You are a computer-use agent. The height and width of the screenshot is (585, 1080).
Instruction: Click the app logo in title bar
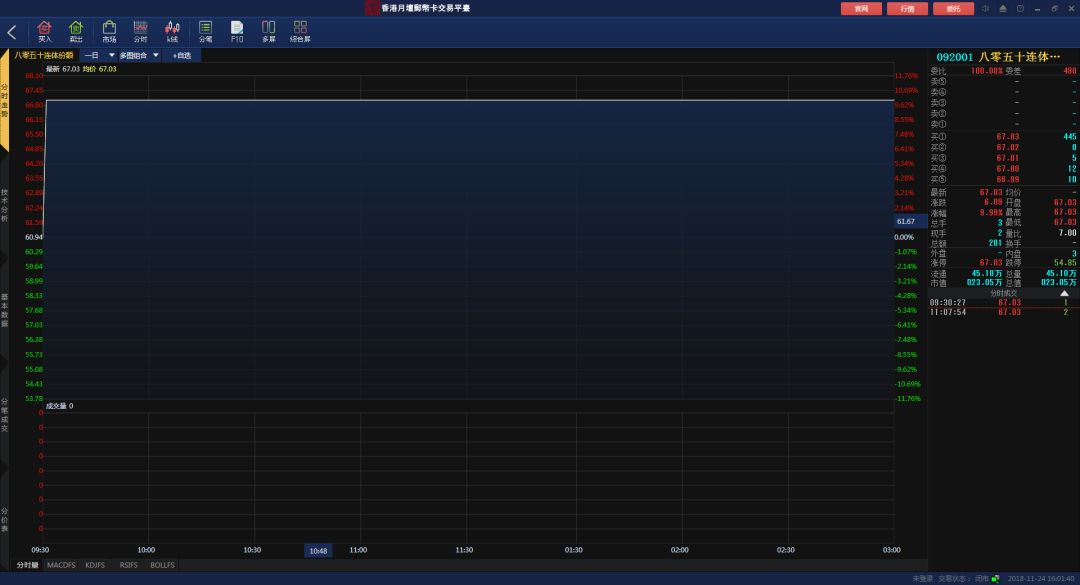click(x=372, y=8)
